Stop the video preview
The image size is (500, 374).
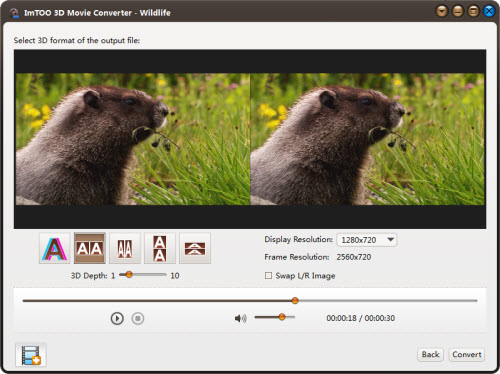138,318
